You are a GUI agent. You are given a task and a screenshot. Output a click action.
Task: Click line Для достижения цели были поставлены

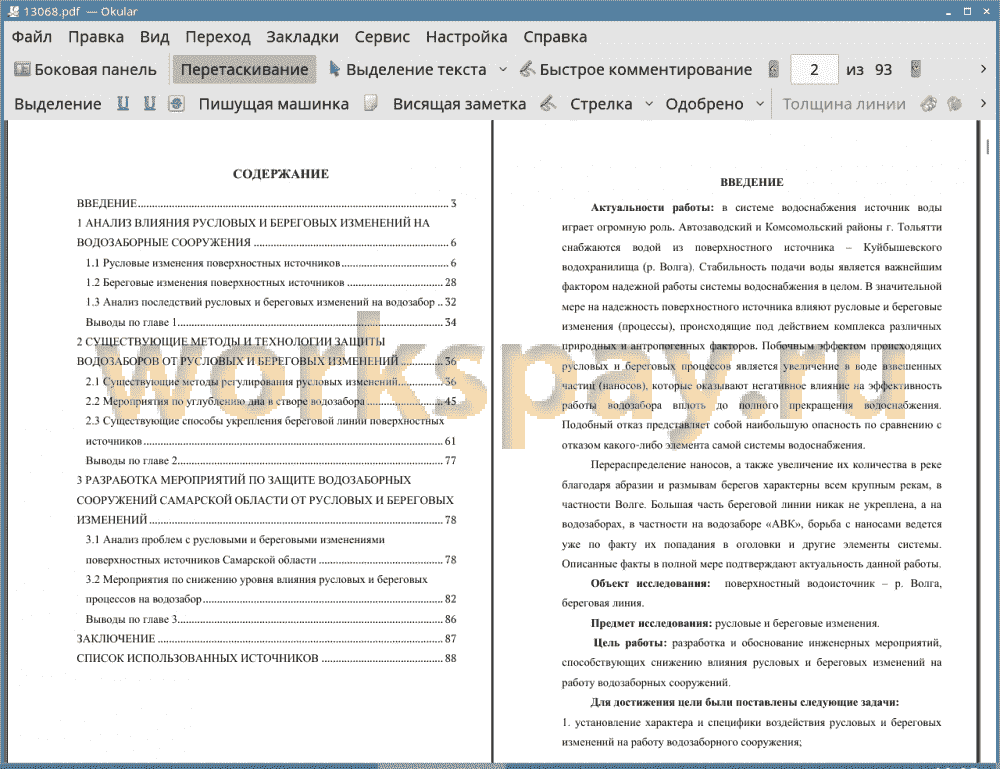coord(745,702)
